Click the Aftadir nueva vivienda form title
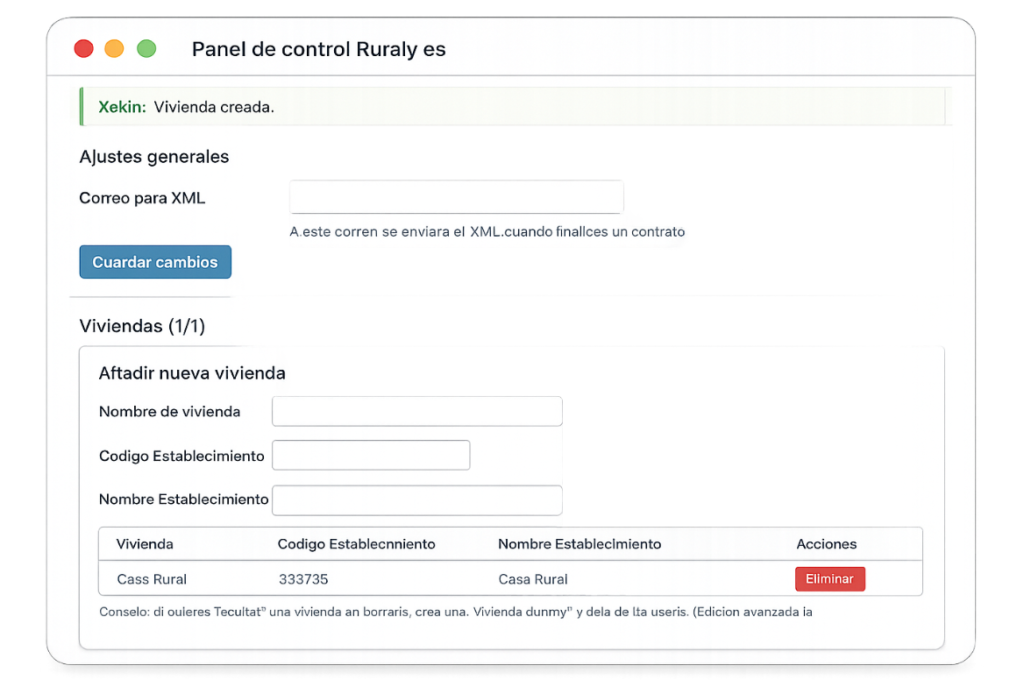Image resolution: width=1024 pixels, height=680 pixels. pos(192,373)
